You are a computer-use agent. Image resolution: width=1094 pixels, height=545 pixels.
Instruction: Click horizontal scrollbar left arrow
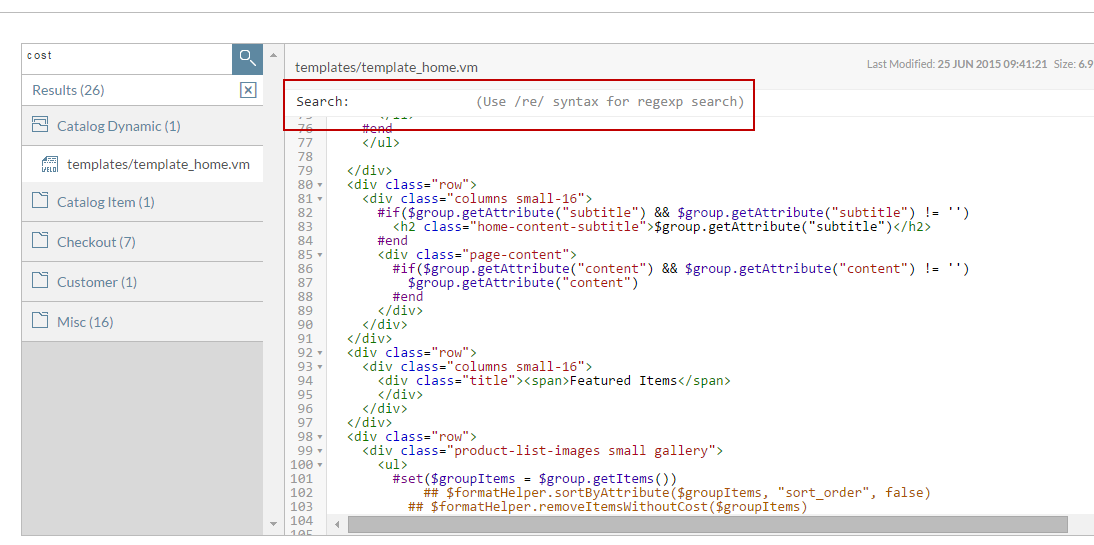(337, 524)
